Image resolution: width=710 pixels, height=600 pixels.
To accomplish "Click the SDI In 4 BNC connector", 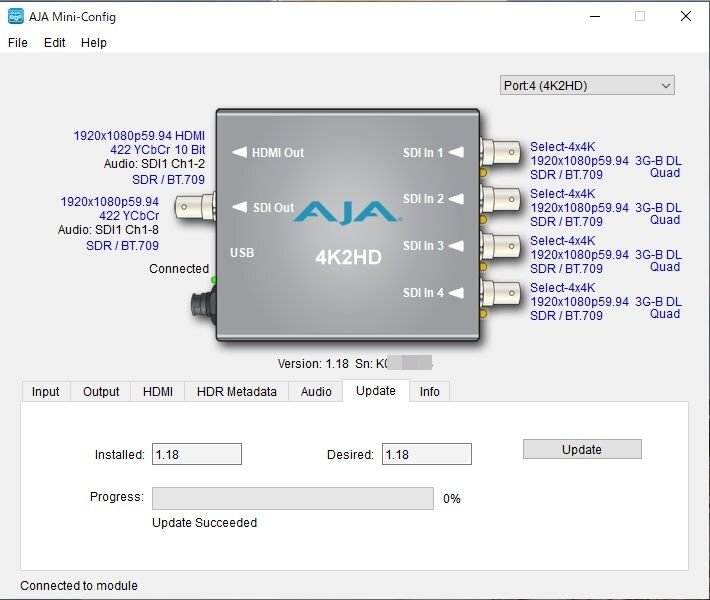I will tap(502, 293).
